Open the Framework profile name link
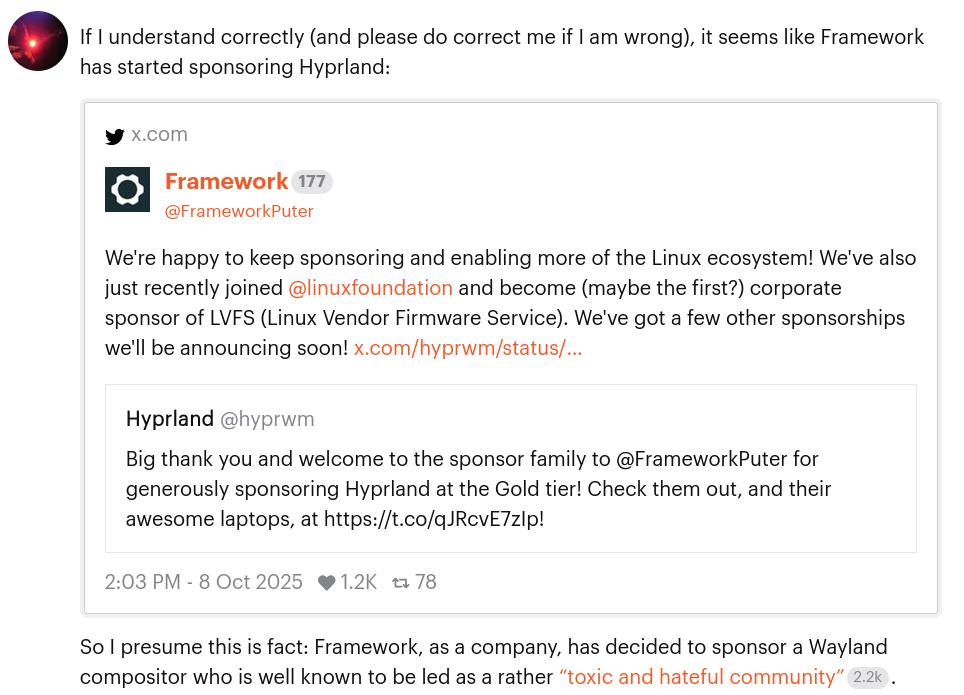964x695 pixels. click(226, 181)
